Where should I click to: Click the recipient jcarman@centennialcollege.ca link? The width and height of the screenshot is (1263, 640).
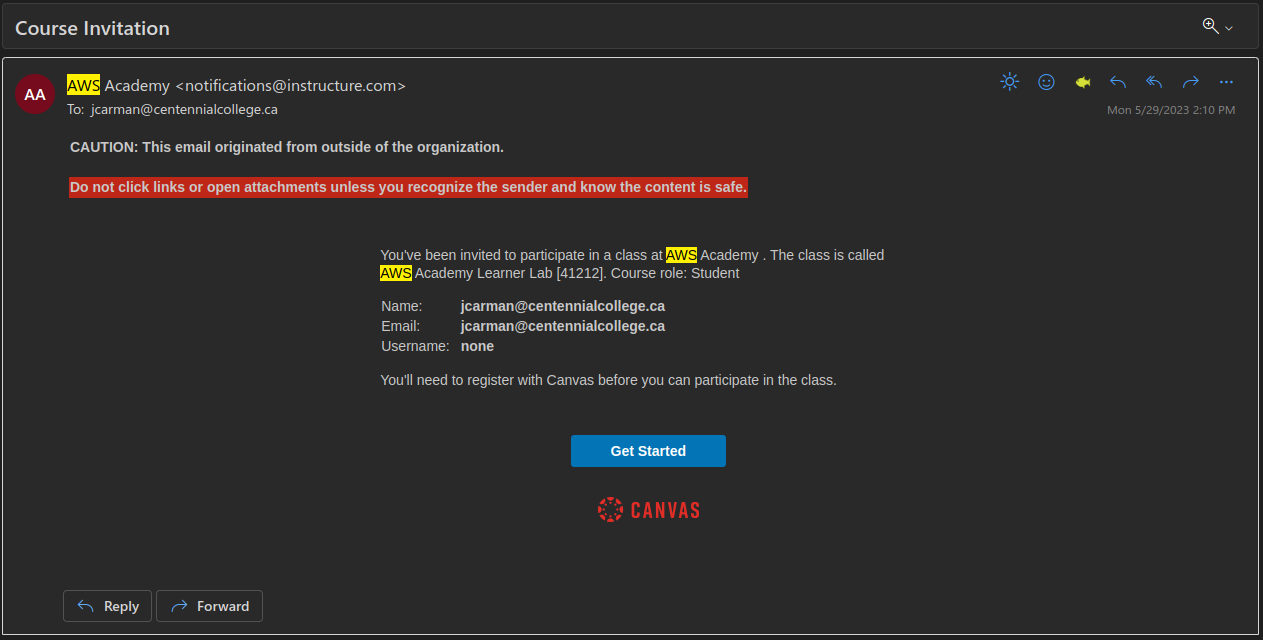184,109
